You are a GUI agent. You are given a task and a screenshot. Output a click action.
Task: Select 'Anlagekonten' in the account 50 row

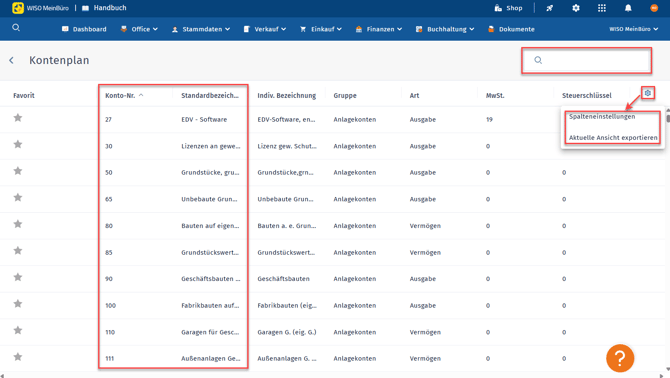point(355,173)
